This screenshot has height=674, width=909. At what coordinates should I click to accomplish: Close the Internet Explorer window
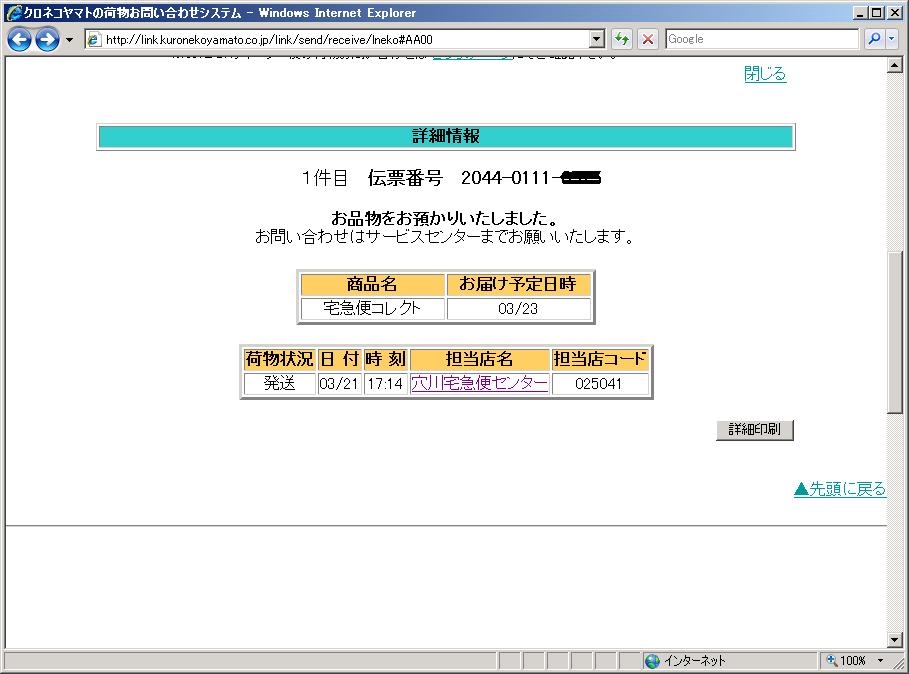[893, 12]
